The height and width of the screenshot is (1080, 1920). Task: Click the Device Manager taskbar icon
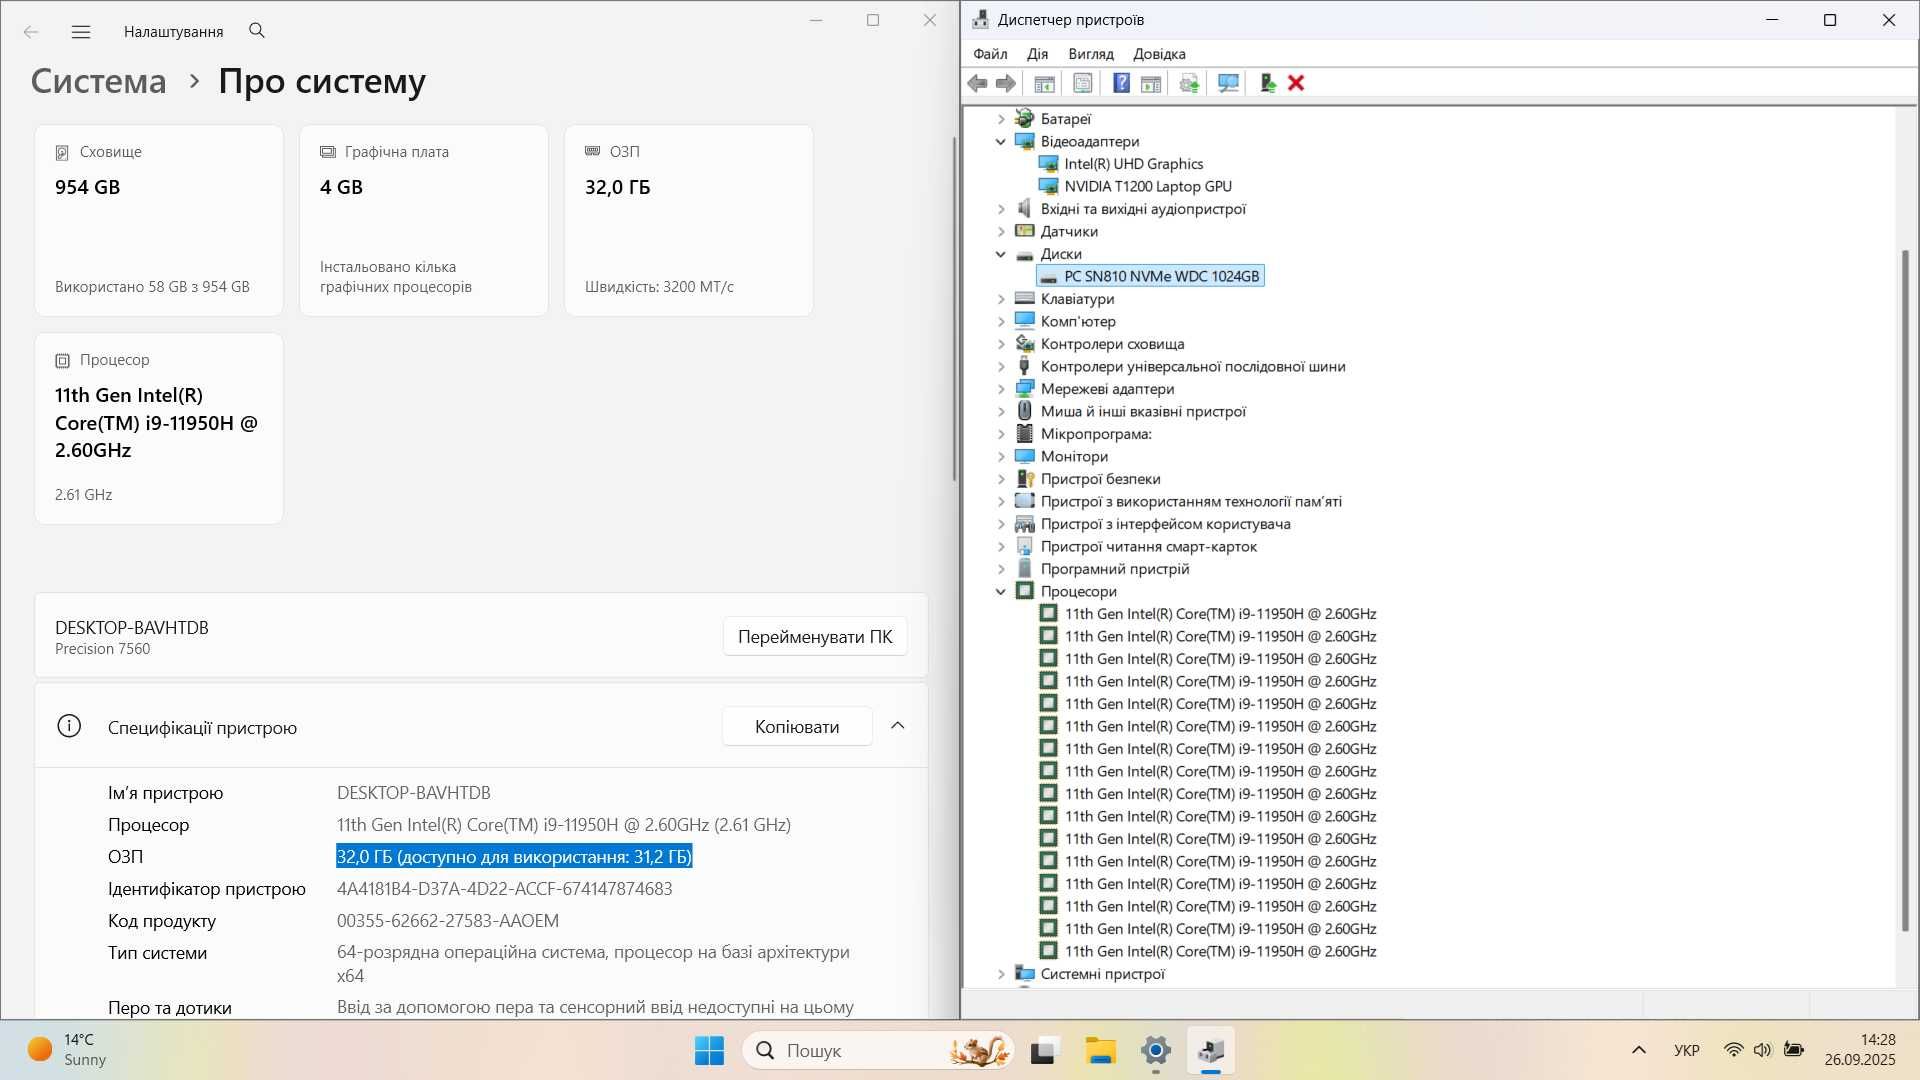[x=1211, y=1050]
